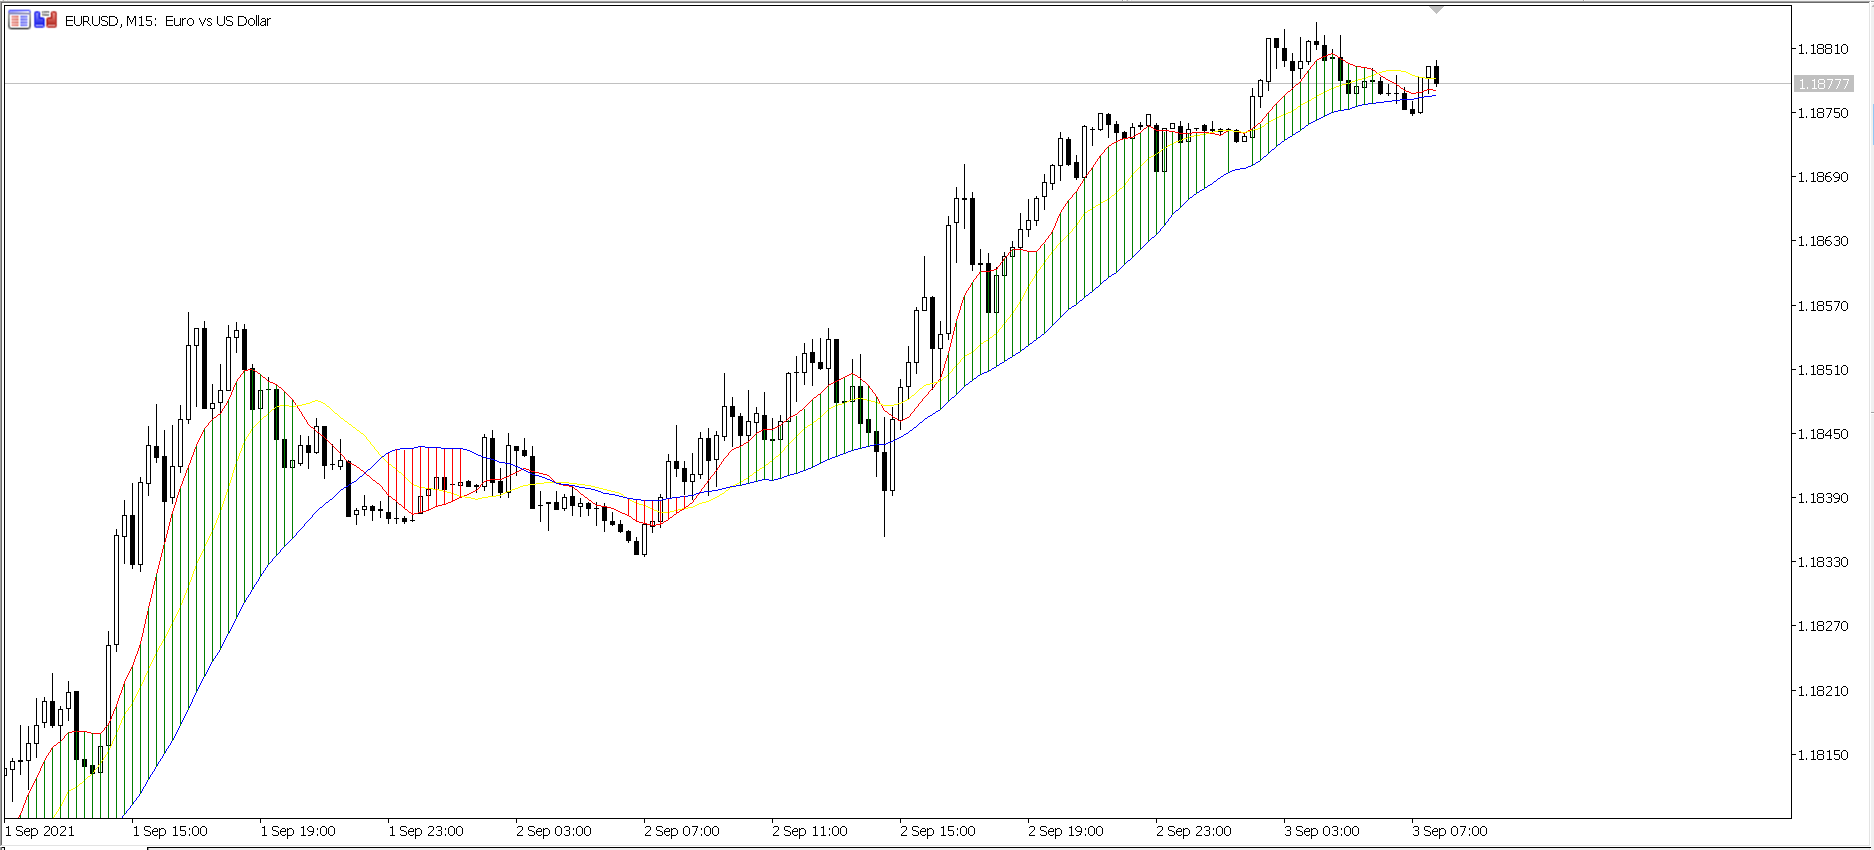The height and width of the screenshot is (850, 1874).
Task: Click the 1 Sep 19:00 time label
Action: tap(298, 831)
